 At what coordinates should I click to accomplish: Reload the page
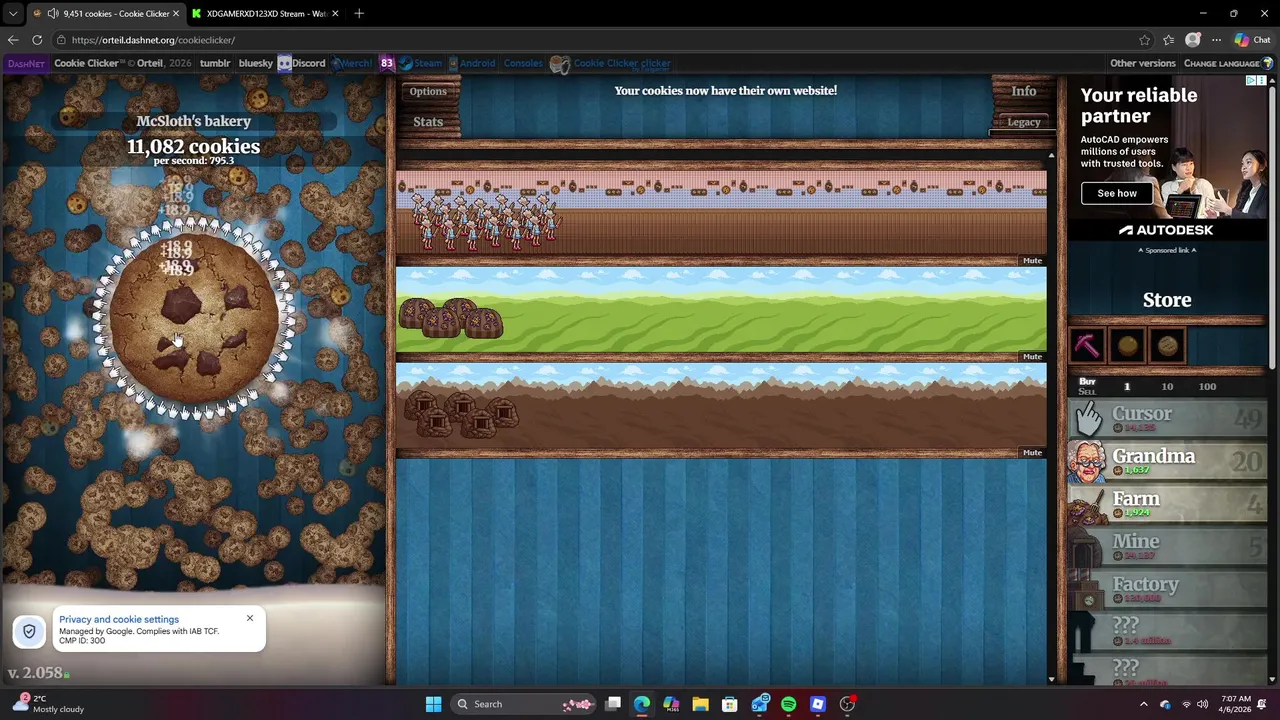pos(37,40)
